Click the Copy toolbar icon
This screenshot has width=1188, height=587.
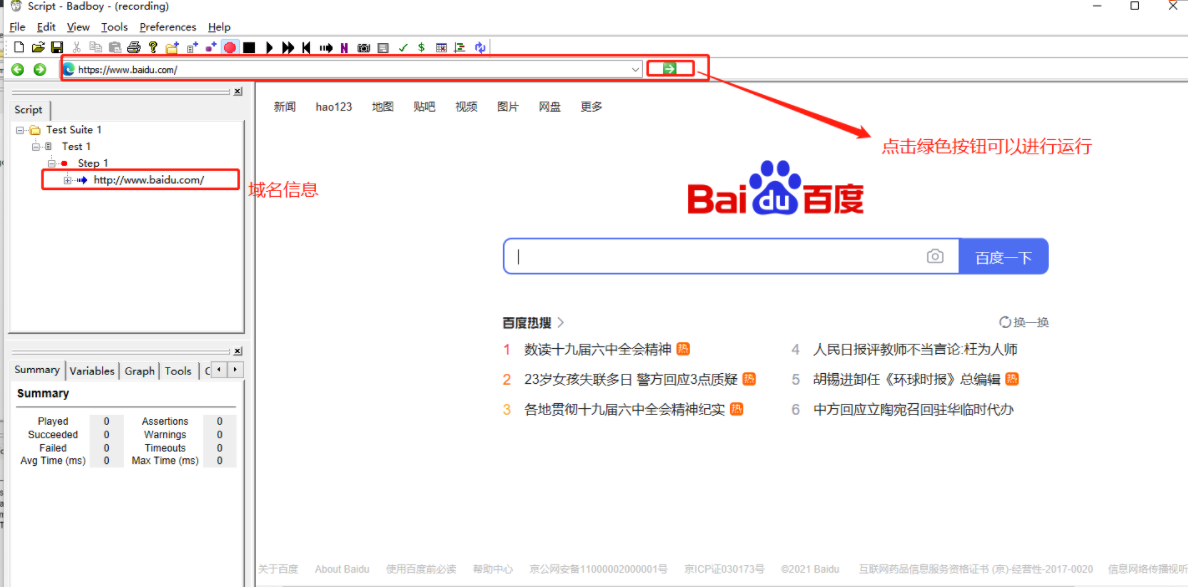point(95,48)
